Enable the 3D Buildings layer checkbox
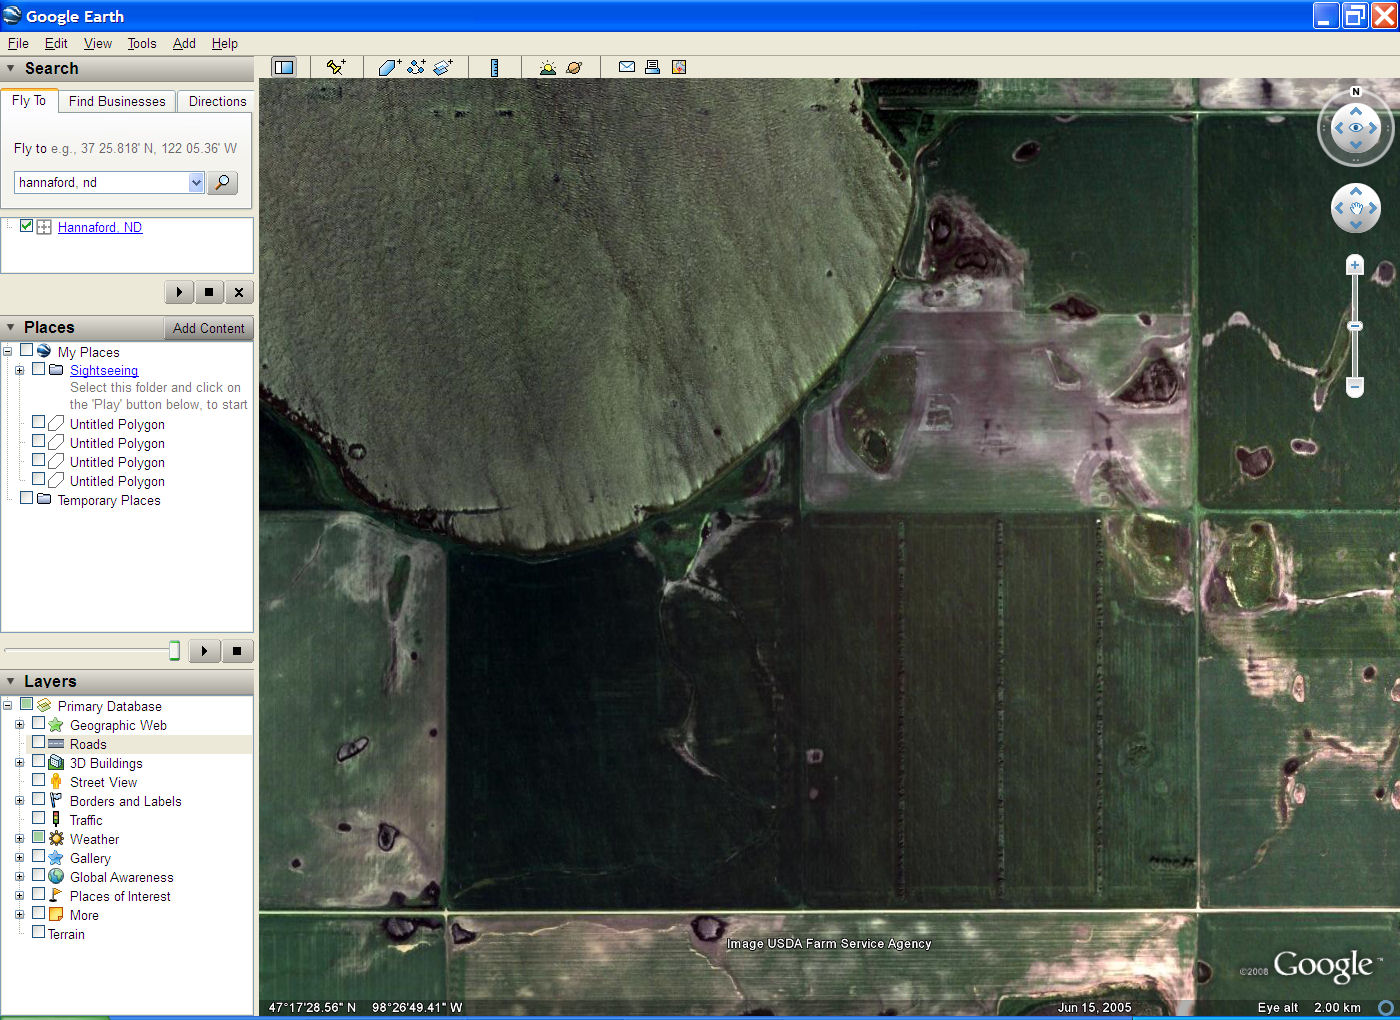 tap(38, 762)
